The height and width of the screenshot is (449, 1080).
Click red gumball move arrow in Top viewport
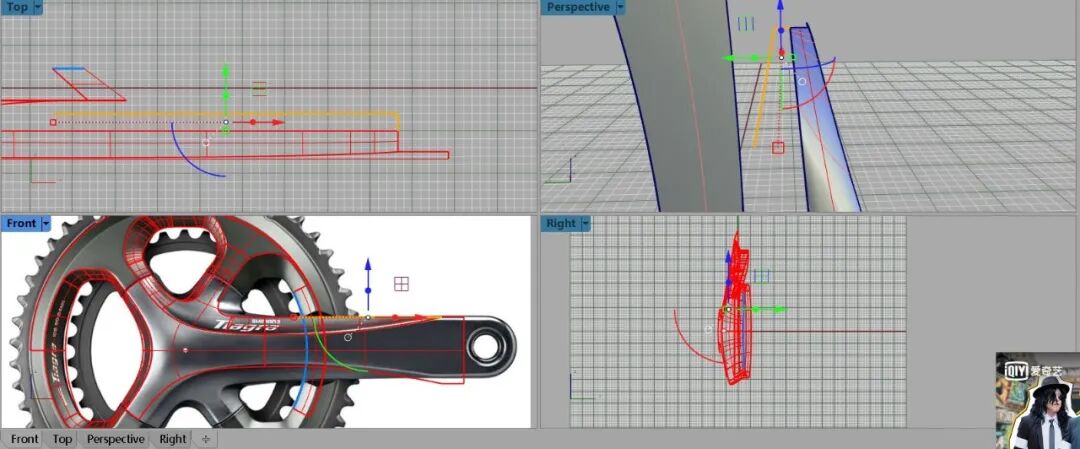click(278, 122)
